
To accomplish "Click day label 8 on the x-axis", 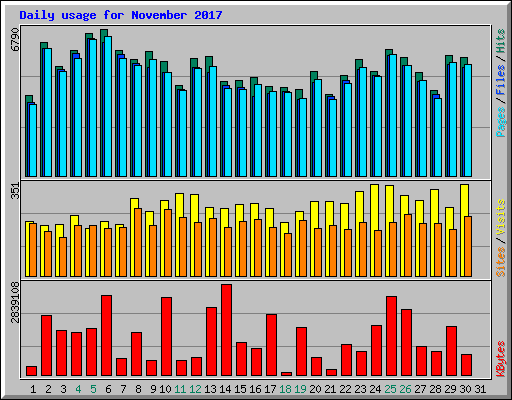I will click(138, 389).
